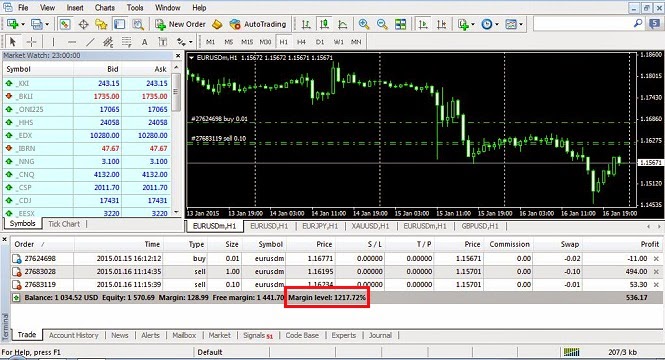This screenshot has width=665, height=360.
Task: Switch to the D1 timeframe
Action: 320,42
